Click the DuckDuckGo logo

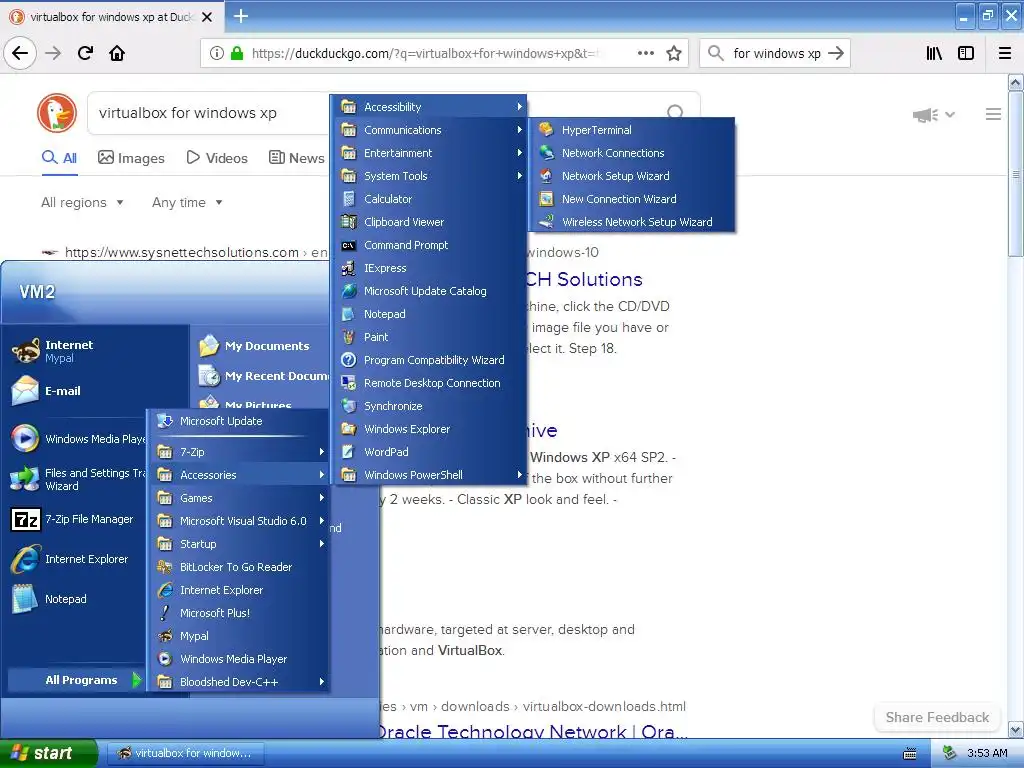click(57, 113)
